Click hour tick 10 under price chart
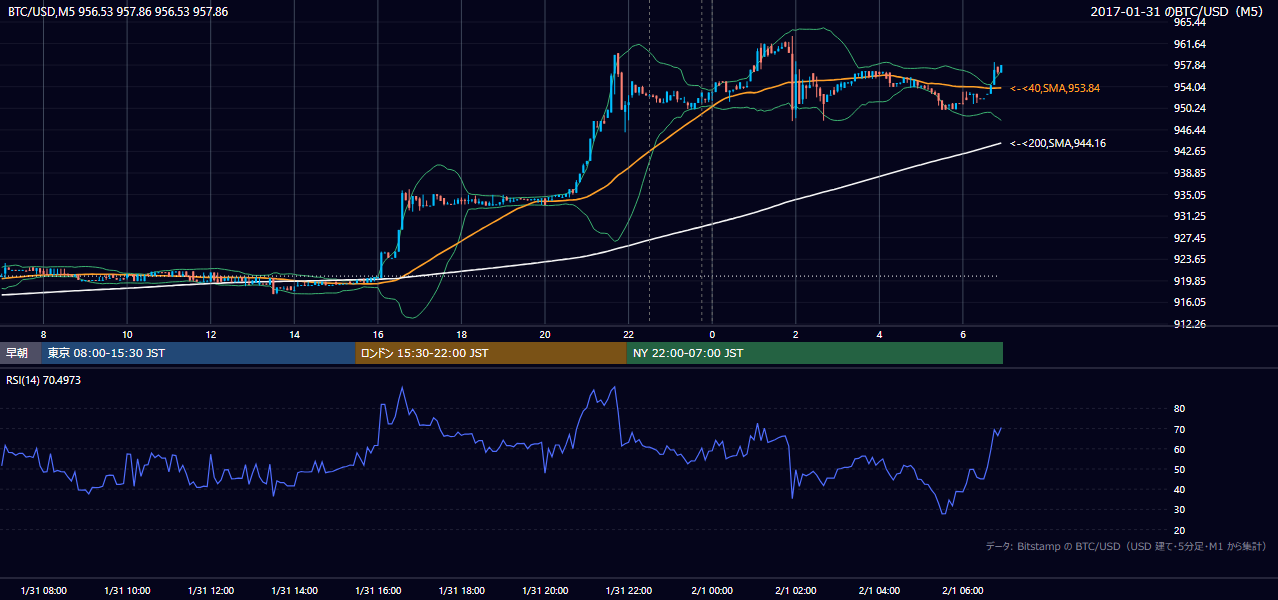 coord(127,334)
